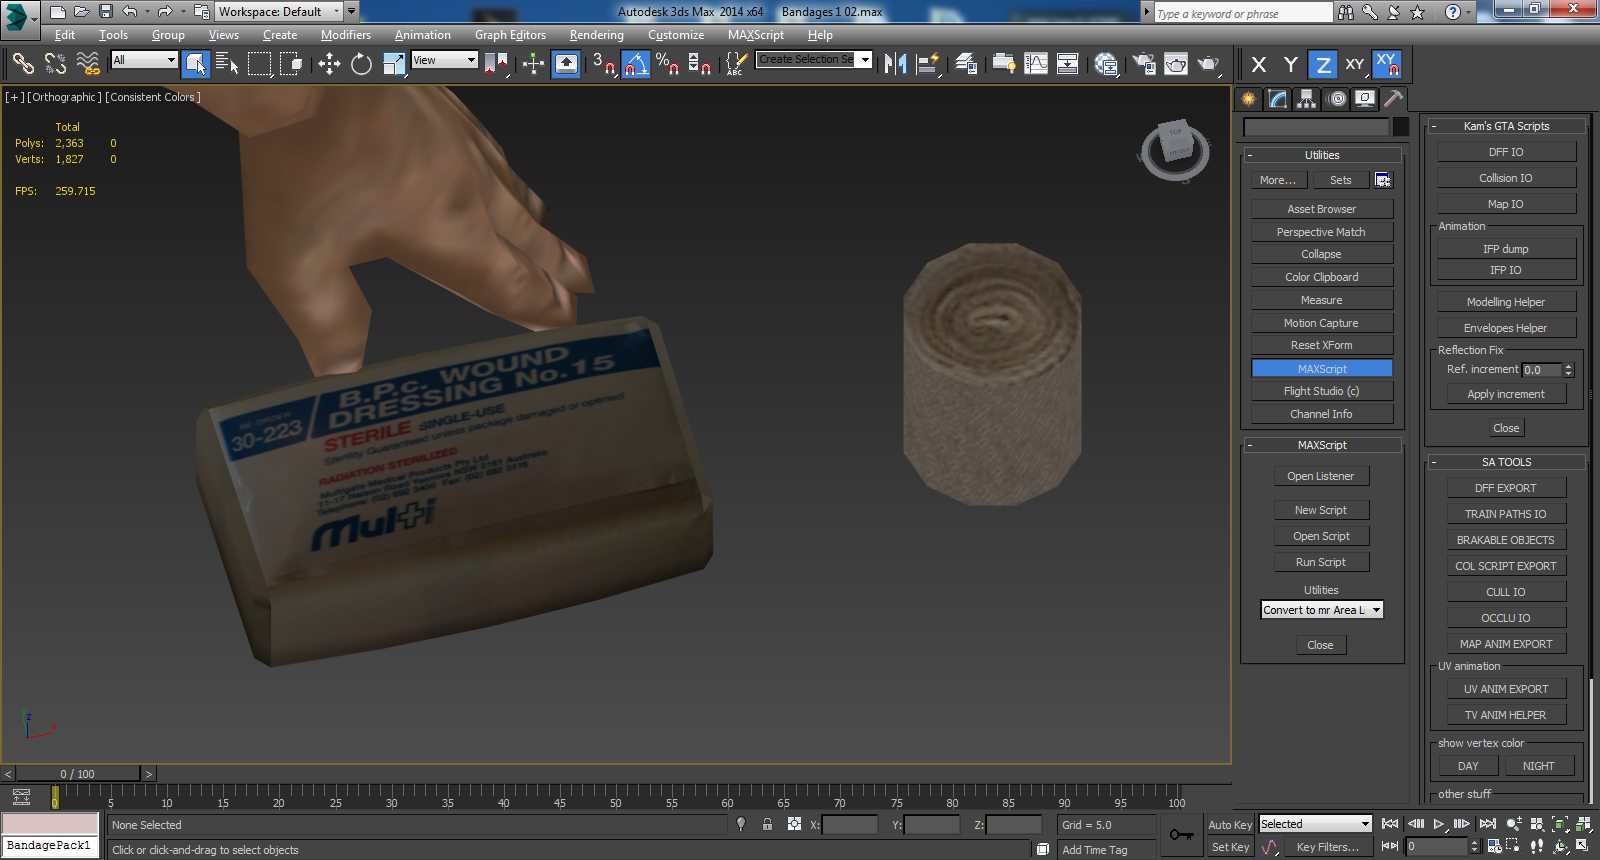Image resolution: width=1600 pixels, height=860 pixels.
Task: Open the Create Selection Set dropdown
Action: [x=814, y=59]
